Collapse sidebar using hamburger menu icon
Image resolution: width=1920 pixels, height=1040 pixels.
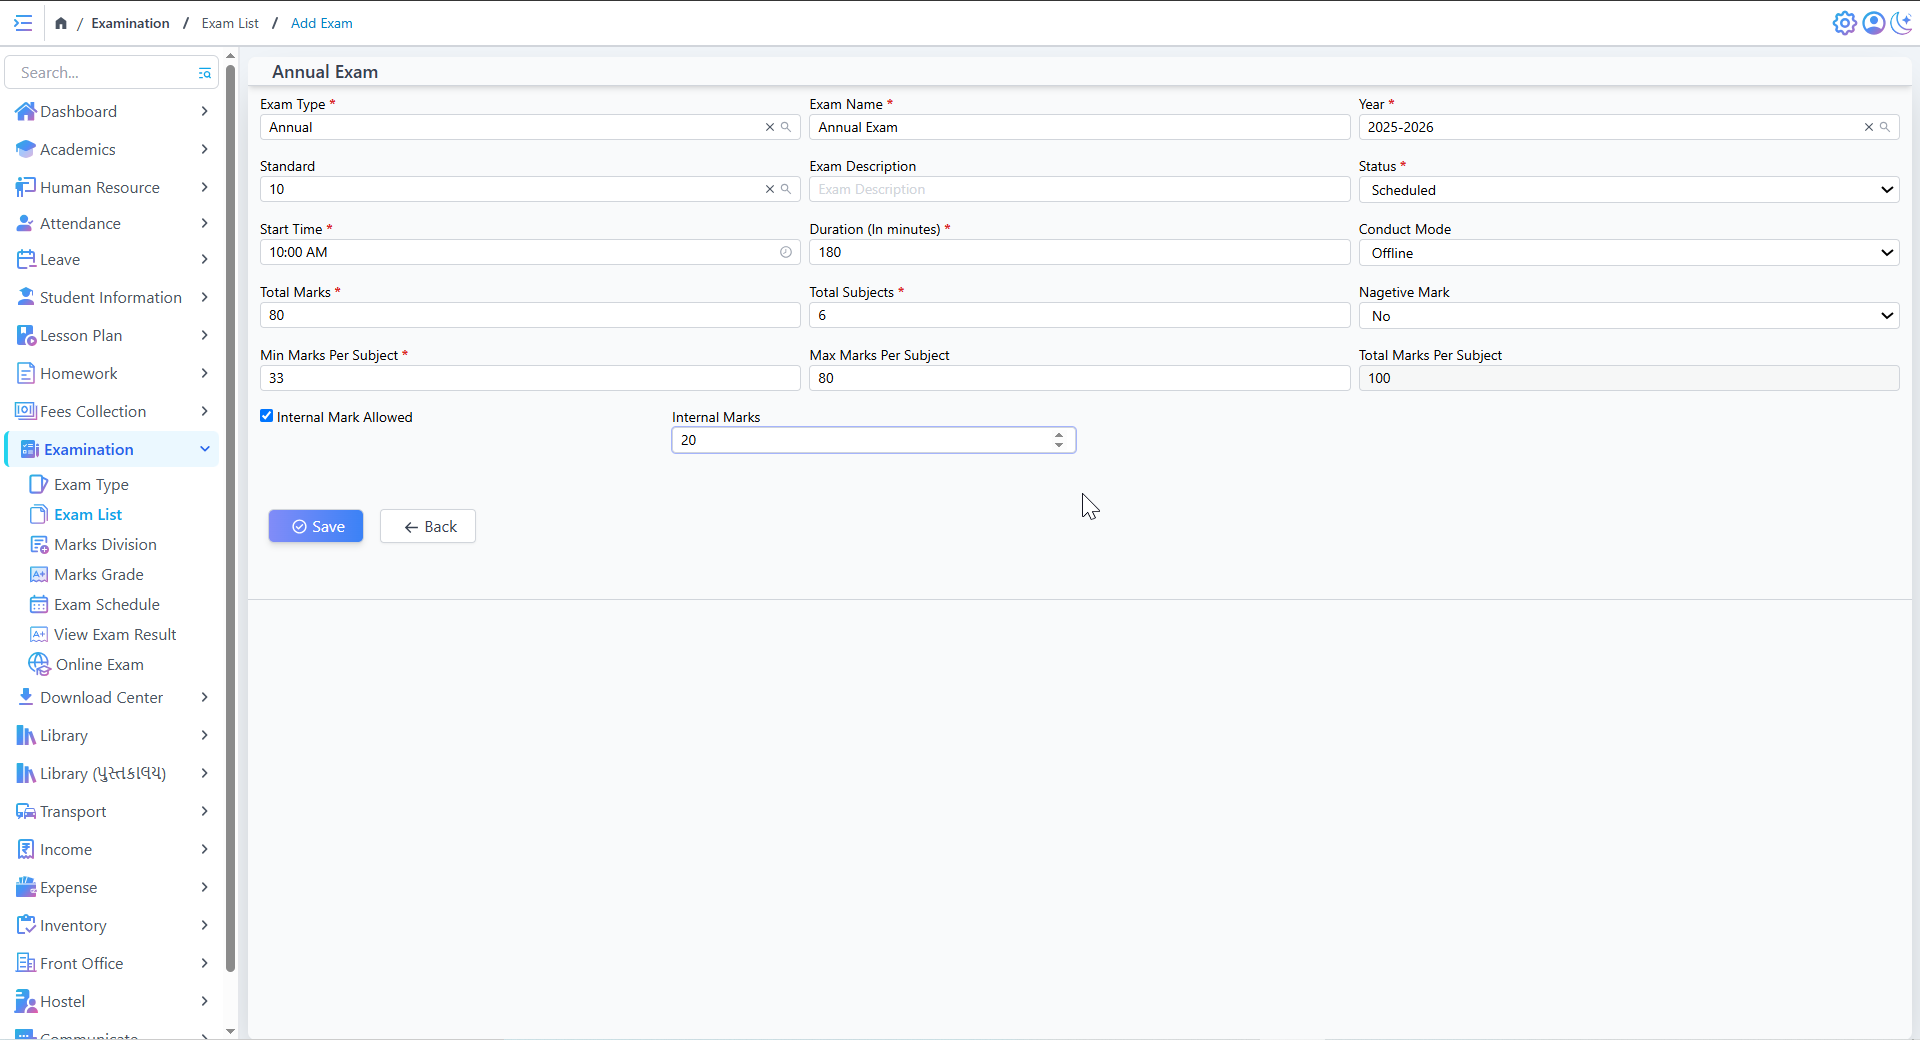click(23, 23)
